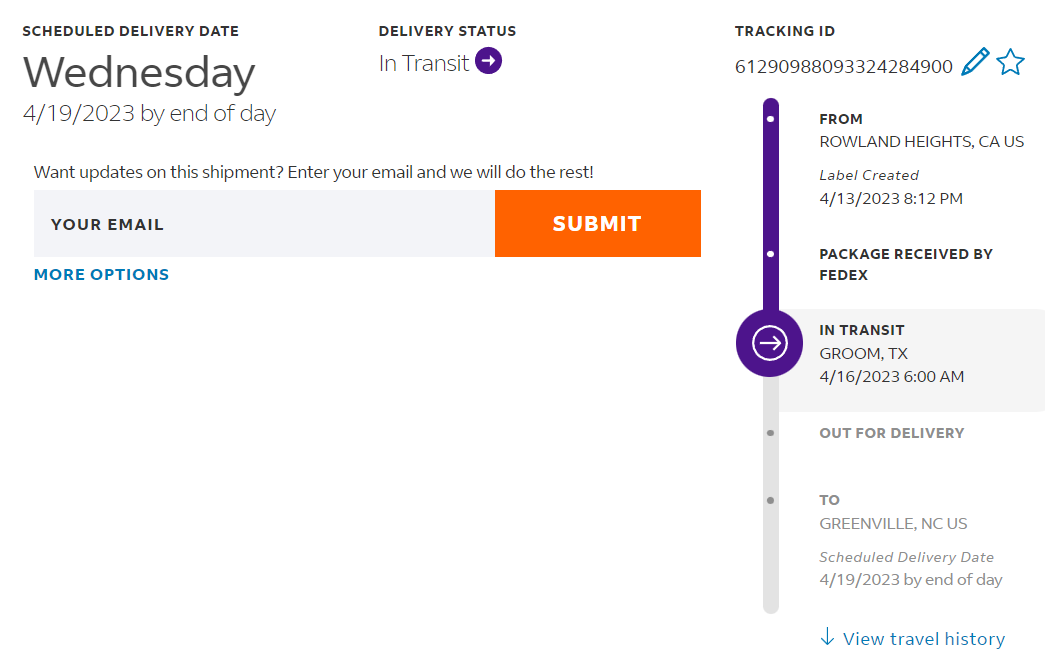This screenshot has height=665, width=1045.
Task: Click the down arrow icon beside travel history
Action: click(827, 637)
